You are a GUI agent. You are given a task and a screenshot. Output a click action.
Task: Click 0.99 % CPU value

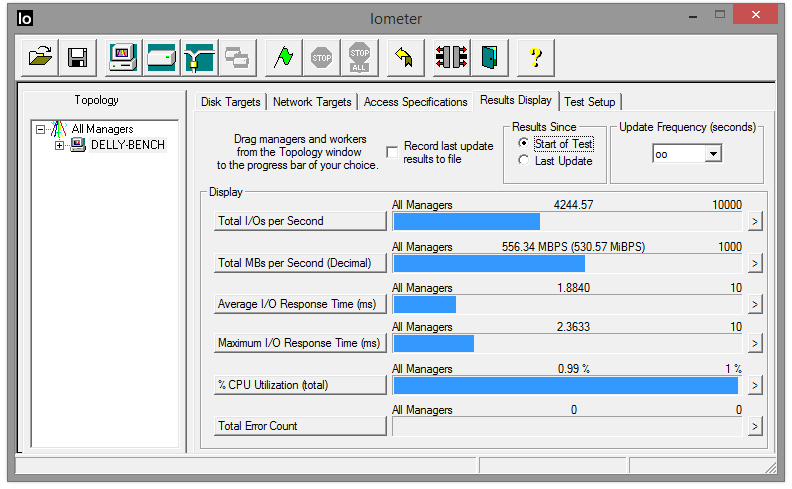(x=573, y=369)
